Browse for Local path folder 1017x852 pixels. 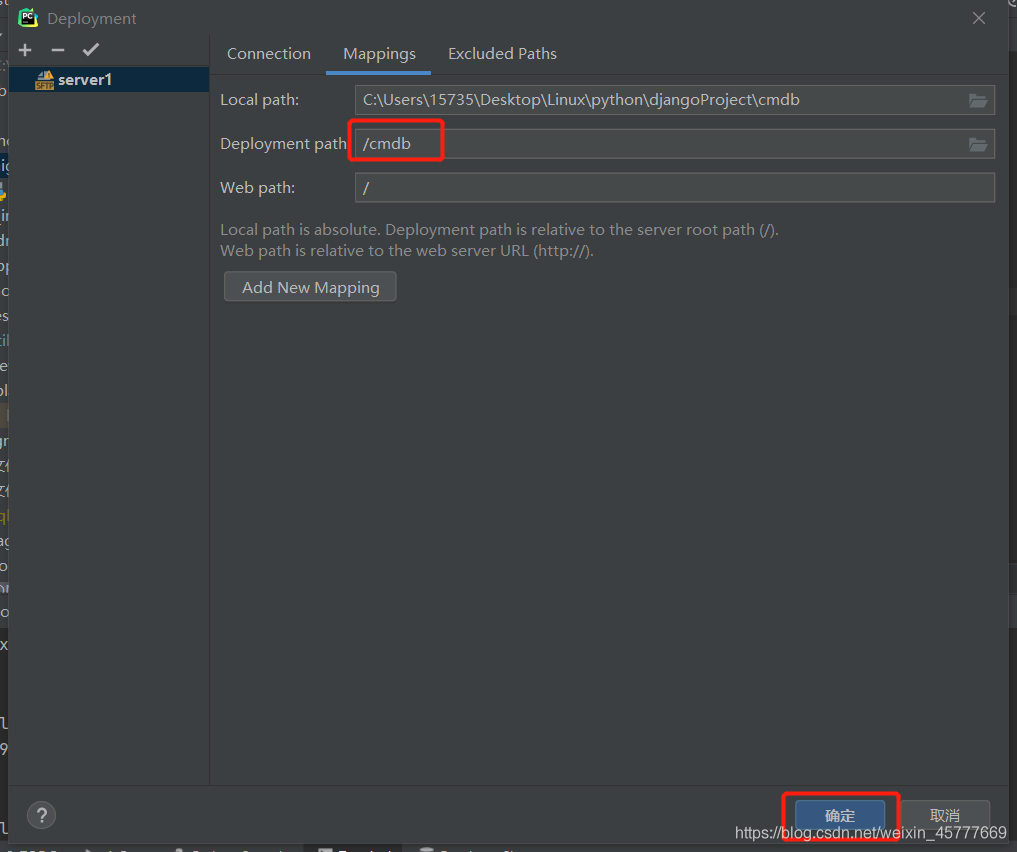point(977,100)
